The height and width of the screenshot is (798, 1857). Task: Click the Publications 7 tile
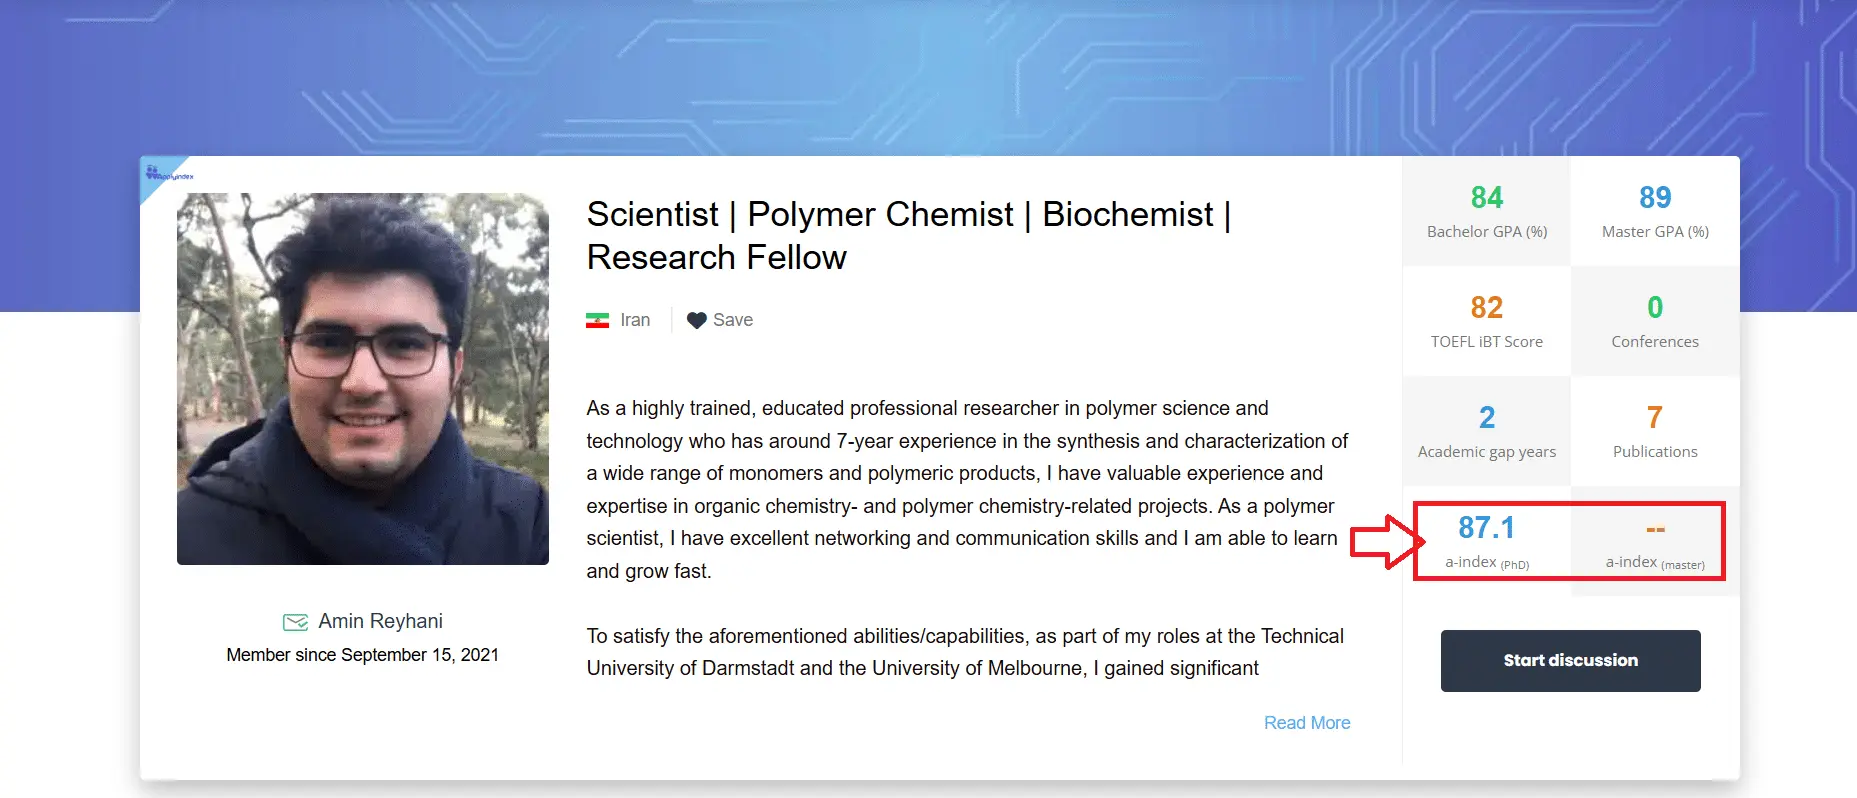tap(1655, 431)
